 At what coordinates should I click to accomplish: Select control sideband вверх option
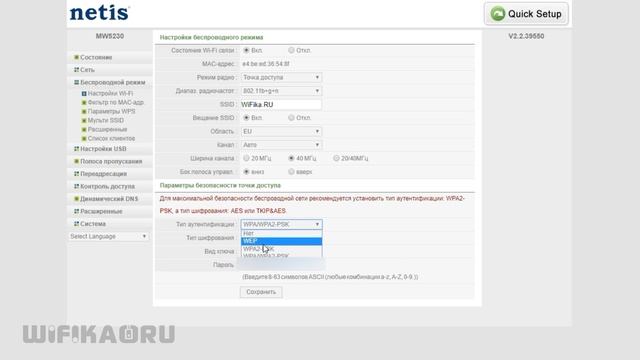pos(291,172)
